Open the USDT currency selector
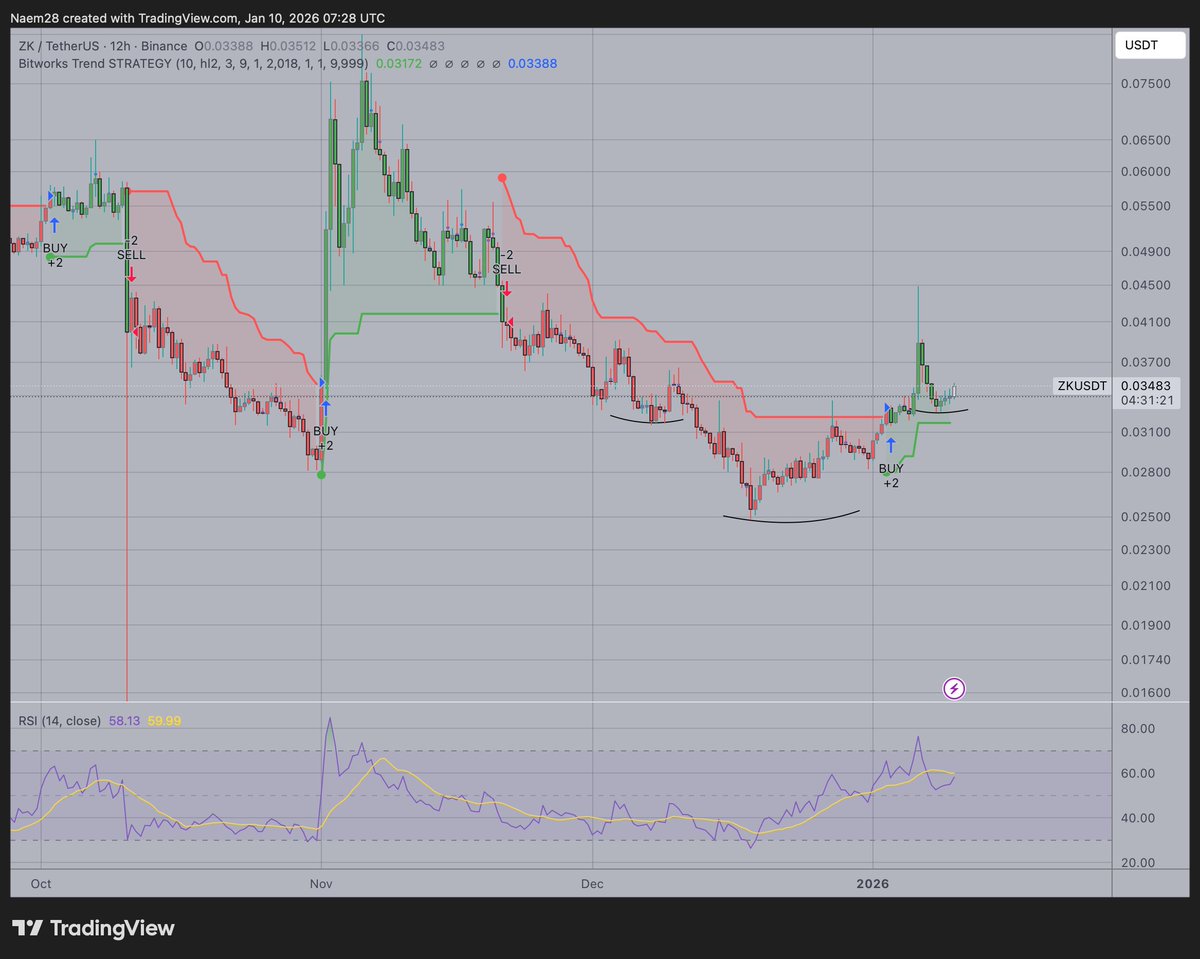 pyautogui.click(x=1151, y=46)
